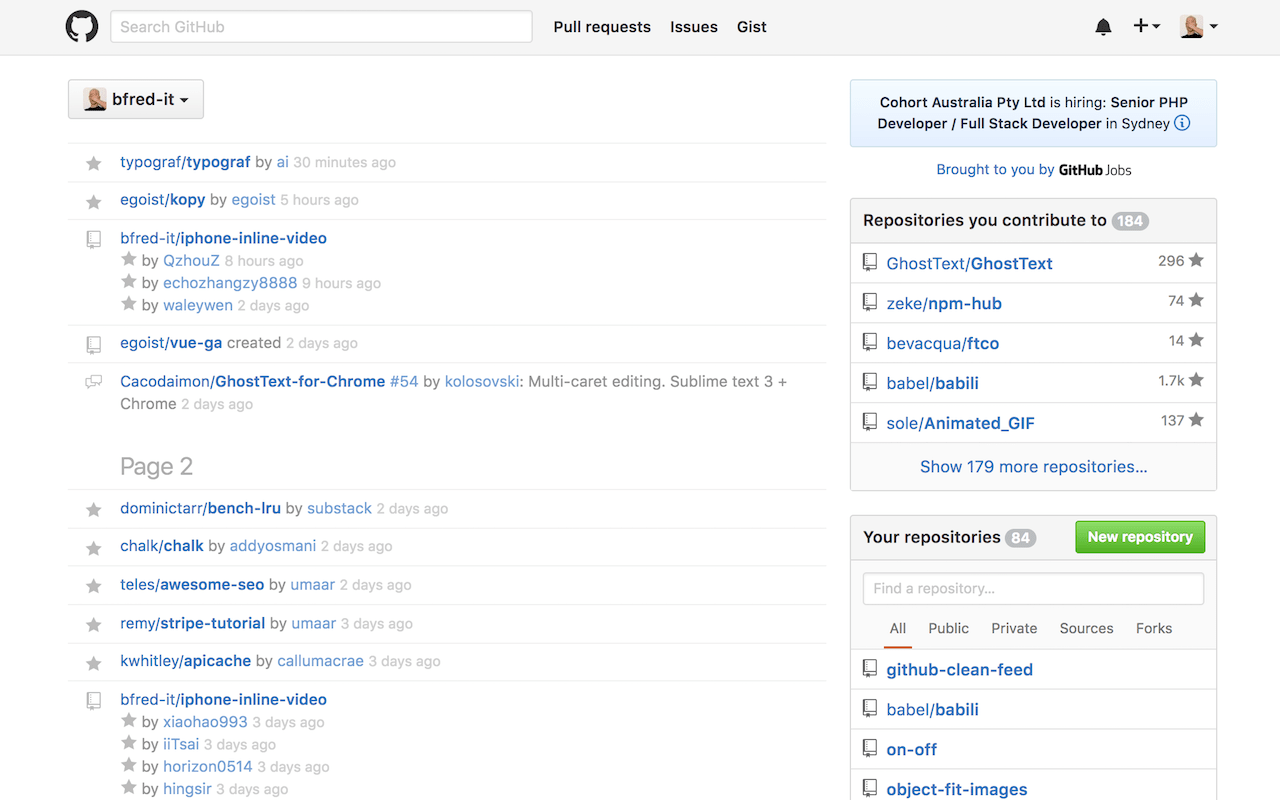Open user profile horizon0514
1280x800 pixels.
(x=208, y=766)
